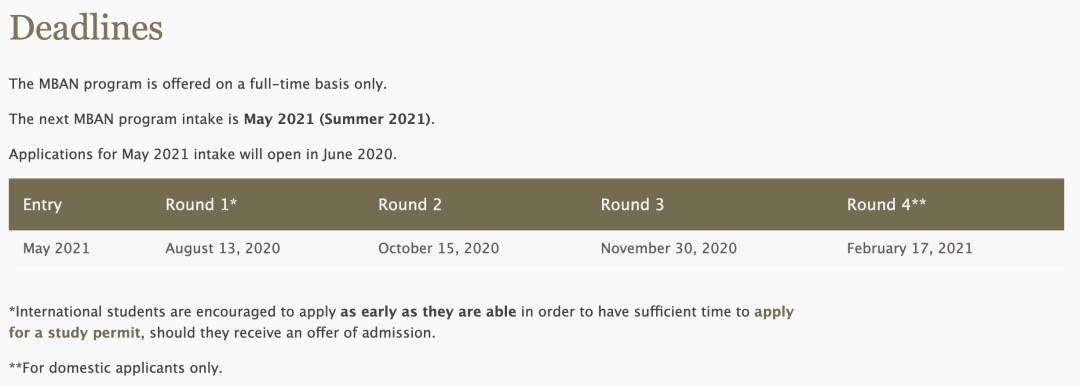This screenshot has height=386, width=1080.
Task: Click the Entry column header
Action: (42, 205)
